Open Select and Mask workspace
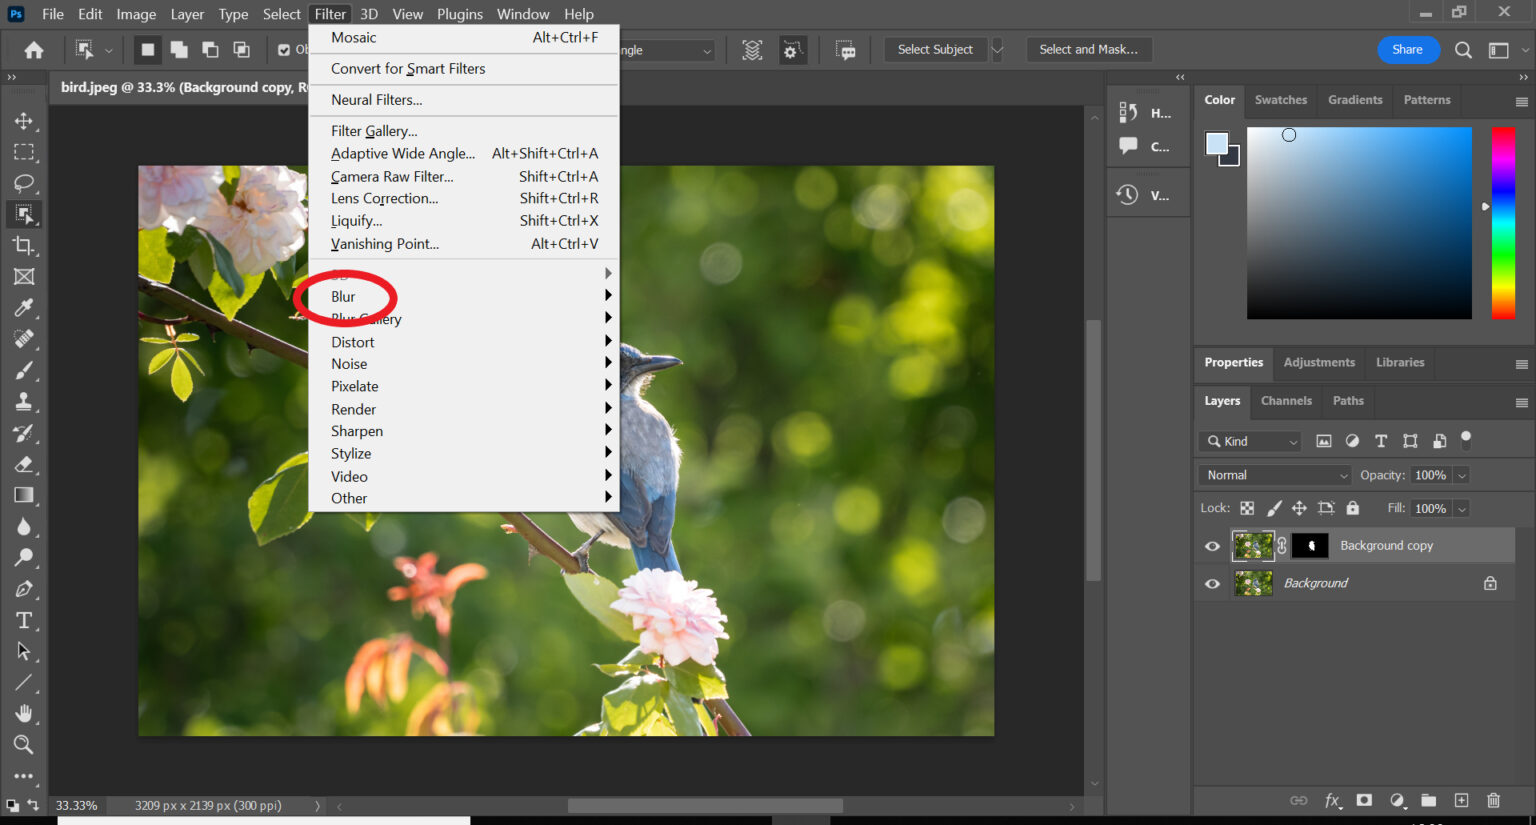Image resolution: width=1536 pixels, height=825 pixels. tap(1089, 49)
